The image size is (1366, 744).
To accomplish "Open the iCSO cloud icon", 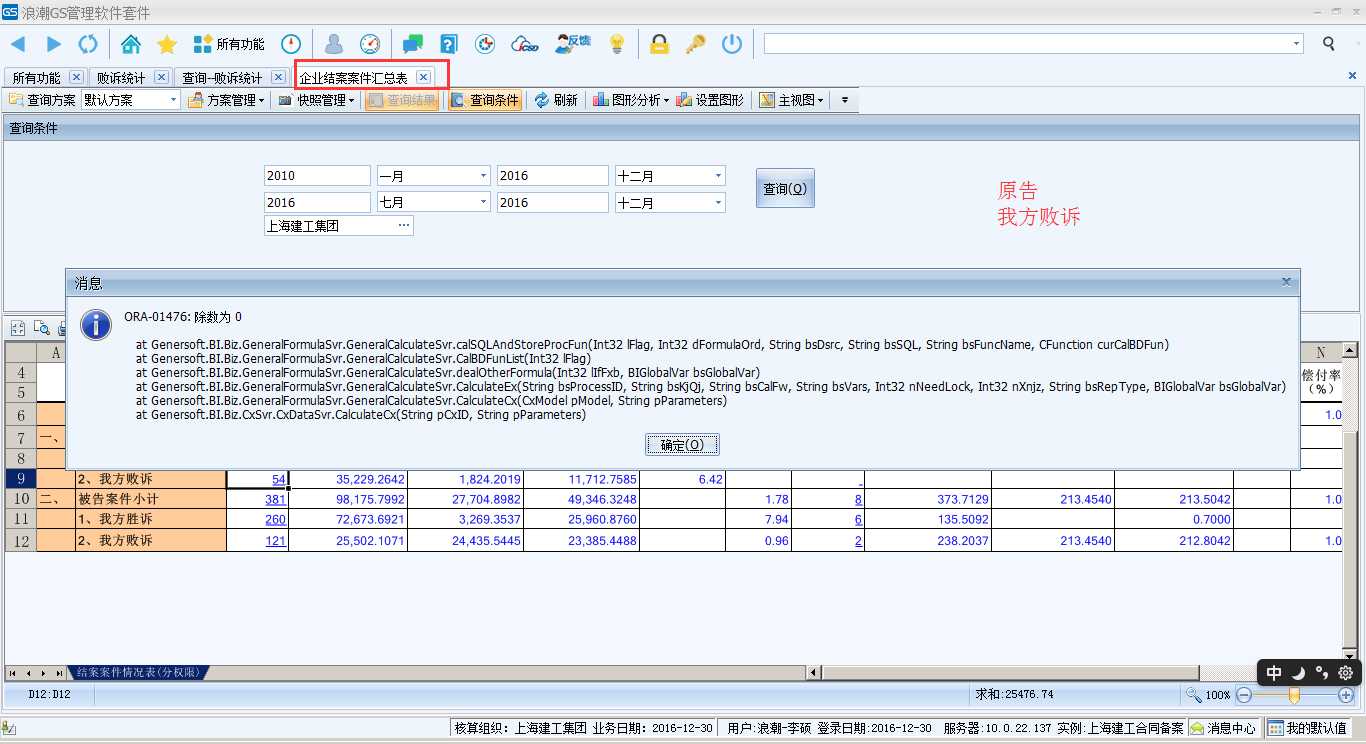I will click(525, 44).
